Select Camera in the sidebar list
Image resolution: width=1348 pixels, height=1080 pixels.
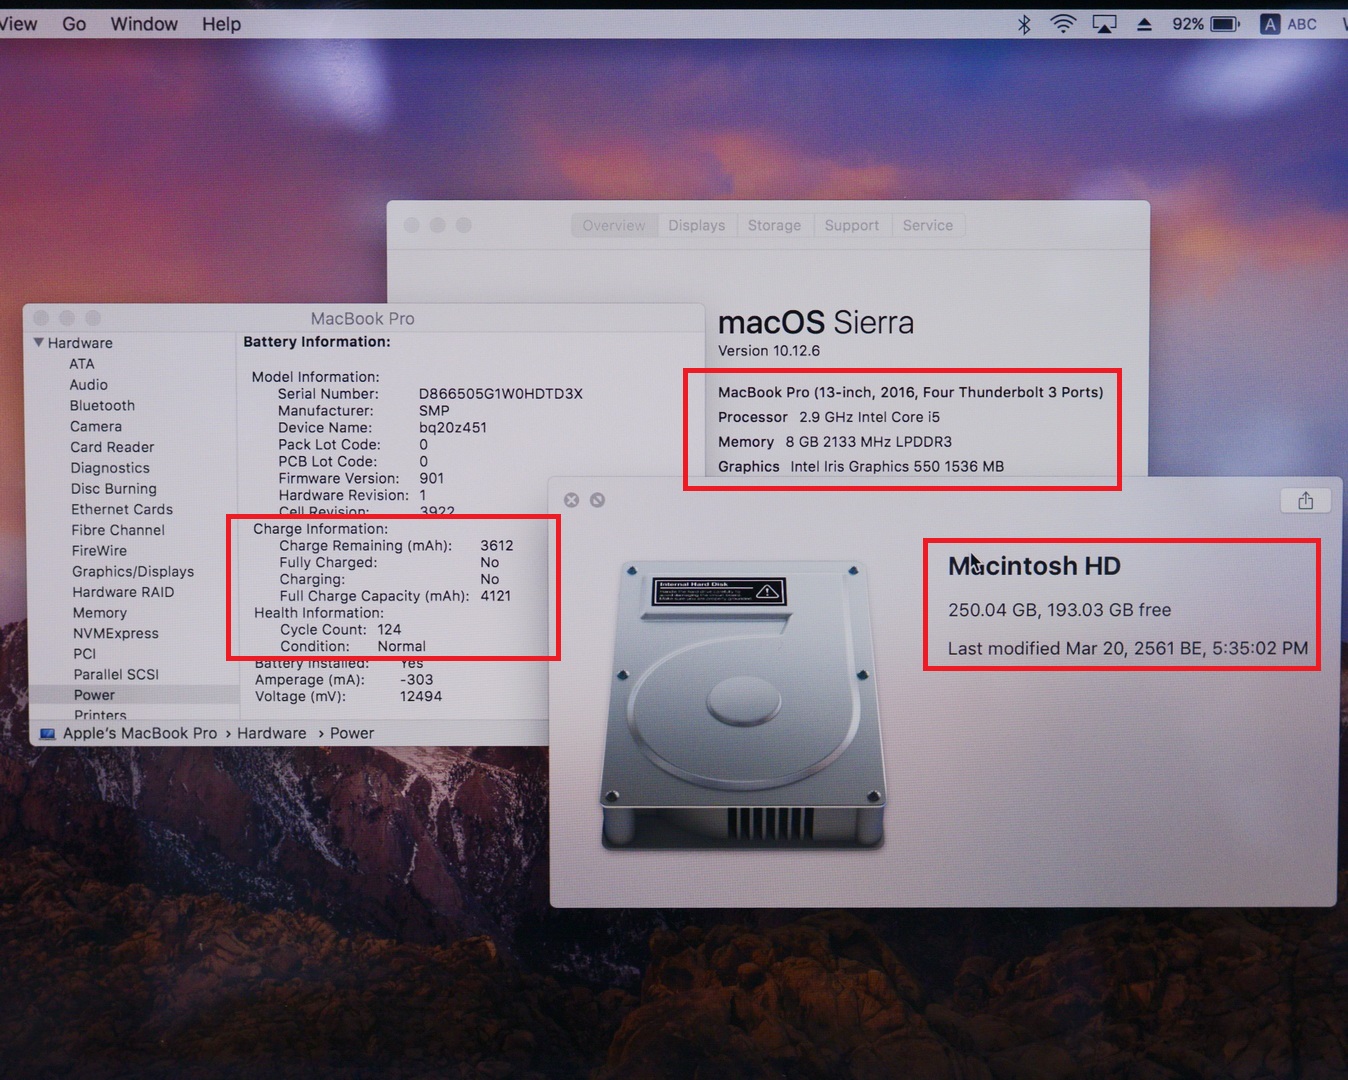point(96,427)
